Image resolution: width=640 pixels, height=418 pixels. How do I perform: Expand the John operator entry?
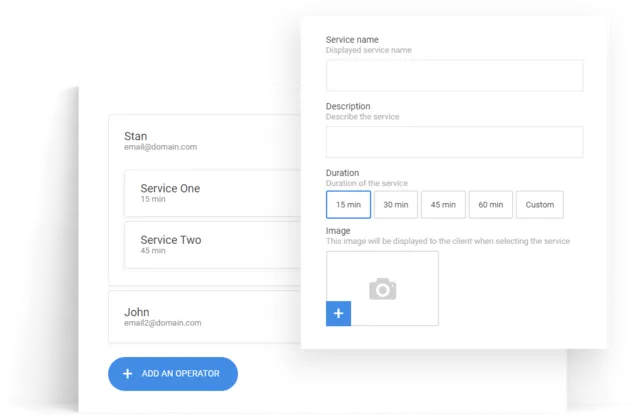point(137,312)
